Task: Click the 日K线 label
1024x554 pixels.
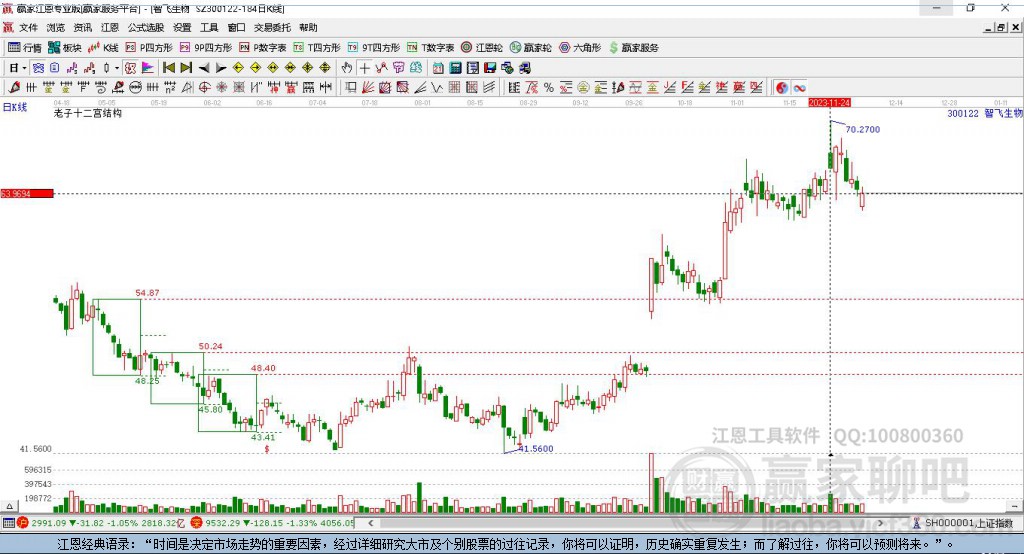Action: click(x=15, y=107)
